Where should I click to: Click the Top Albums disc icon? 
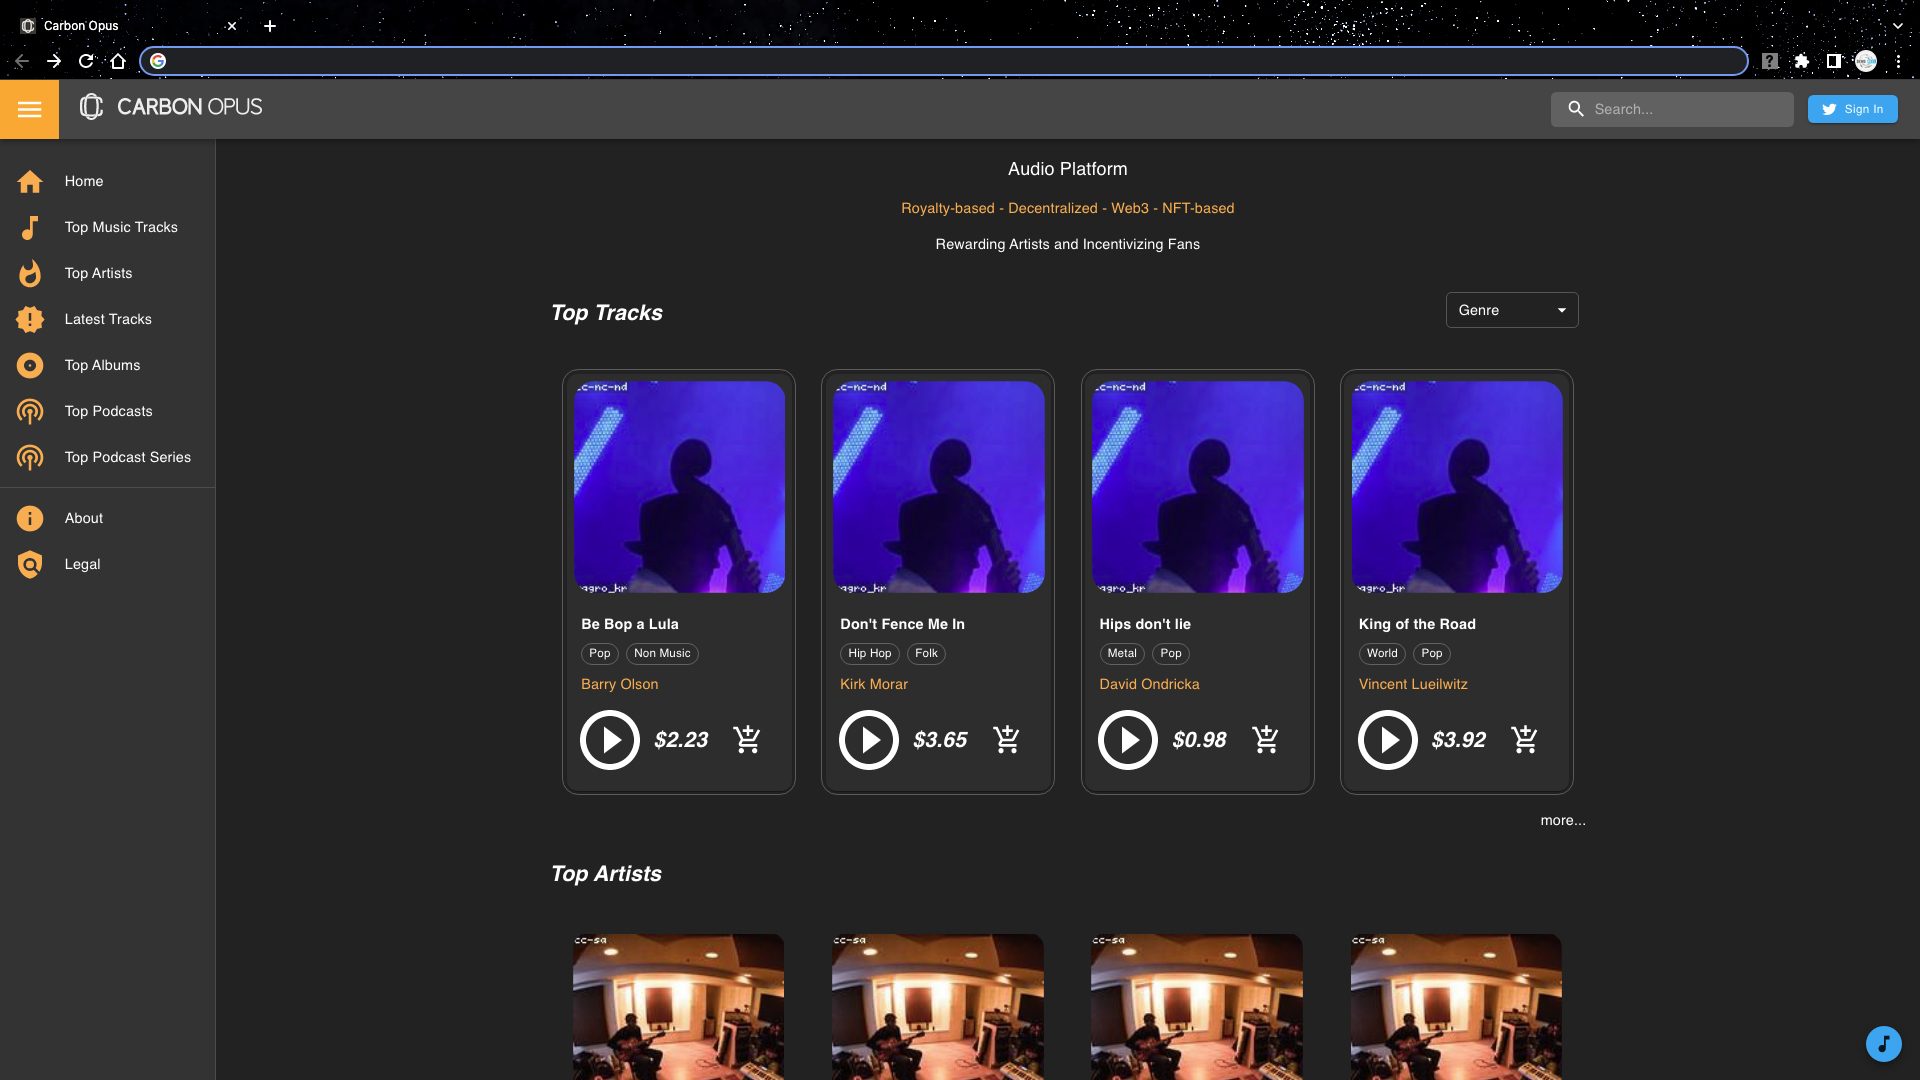click(x=30, y=365)
